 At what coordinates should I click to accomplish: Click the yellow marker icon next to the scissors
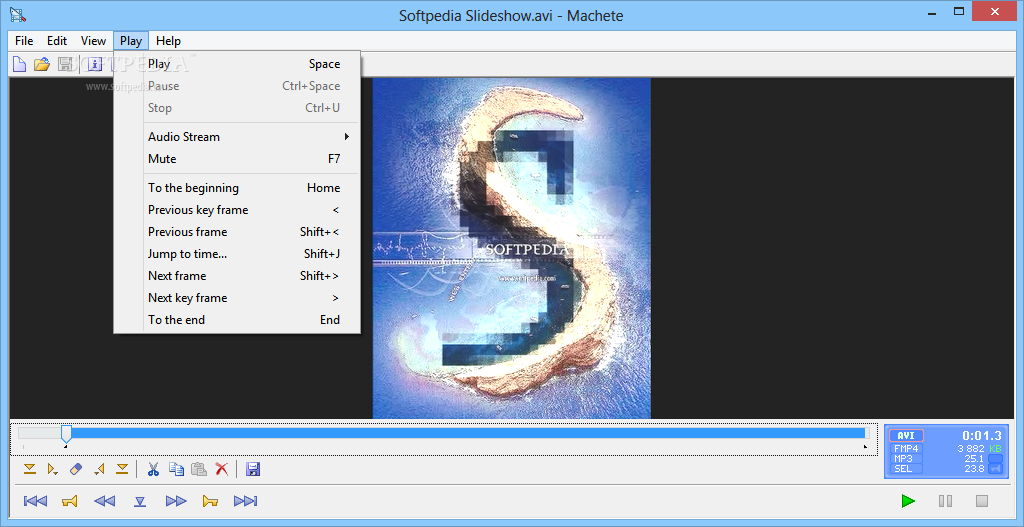tap(122, 469)
